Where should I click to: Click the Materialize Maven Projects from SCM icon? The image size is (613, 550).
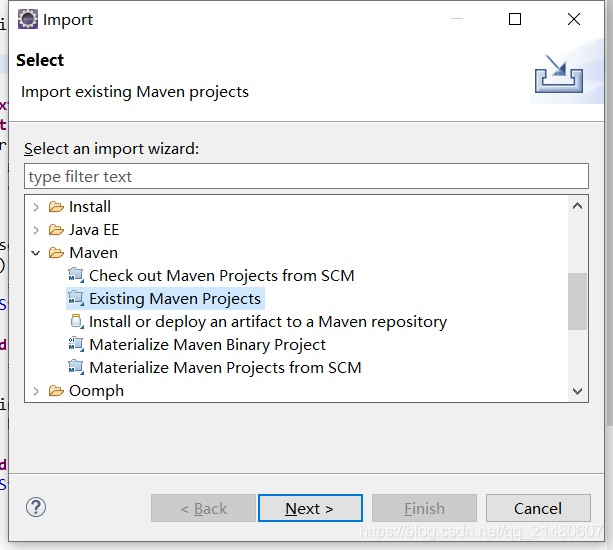76,368
